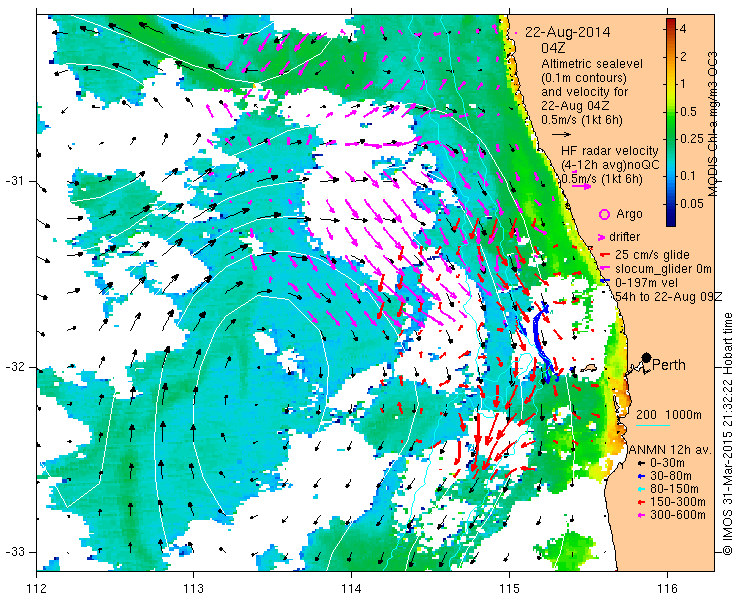740x600 pixels.
Task: Click the 'MODIS Chl-a mg/m3 OC3' vertical label
Action: 714,124
